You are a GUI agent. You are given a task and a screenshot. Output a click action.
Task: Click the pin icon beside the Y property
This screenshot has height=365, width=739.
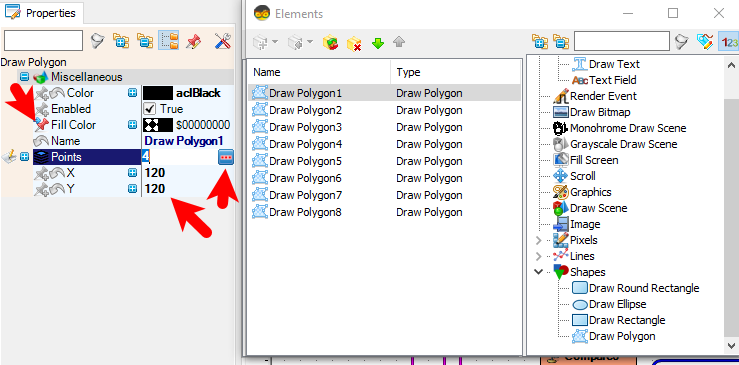42,189
